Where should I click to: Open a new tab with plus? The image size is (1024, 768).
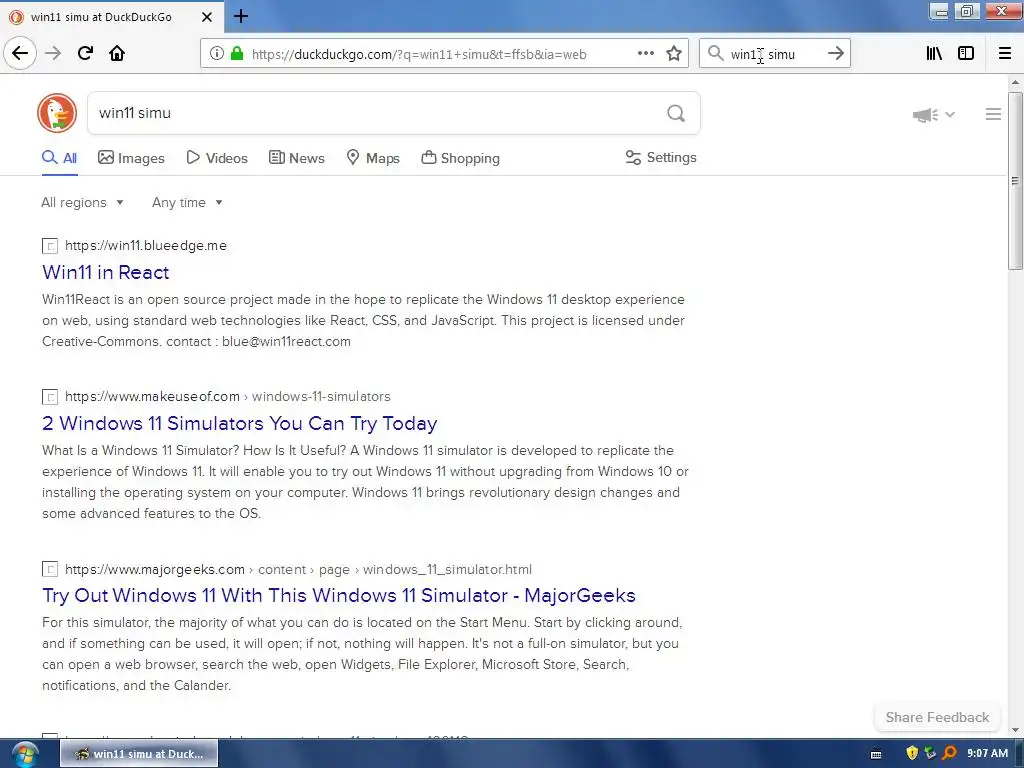(240, 16)
